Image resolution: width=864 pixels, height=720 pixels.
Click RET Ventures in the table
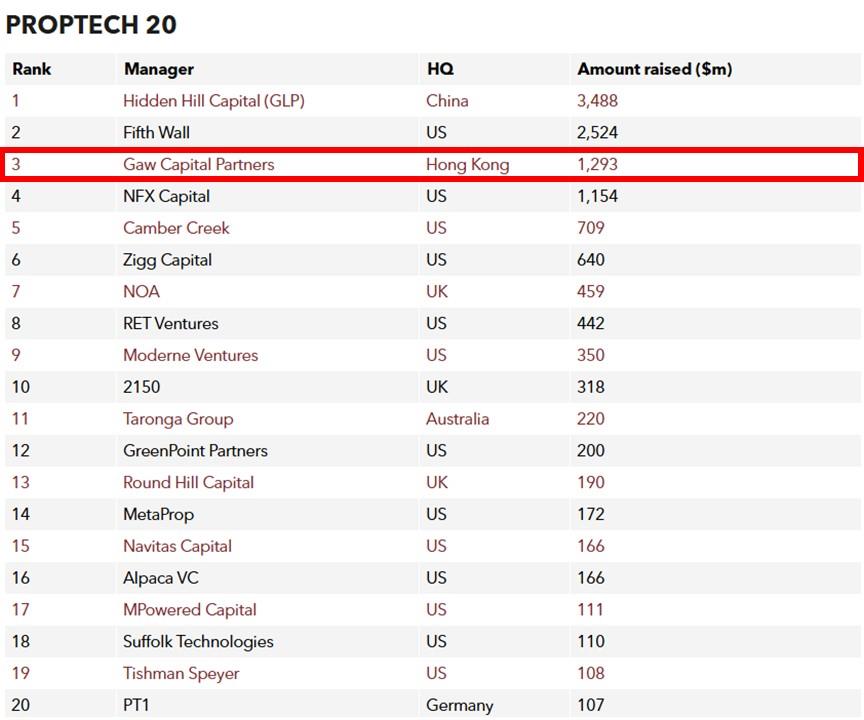pos(170,324)
